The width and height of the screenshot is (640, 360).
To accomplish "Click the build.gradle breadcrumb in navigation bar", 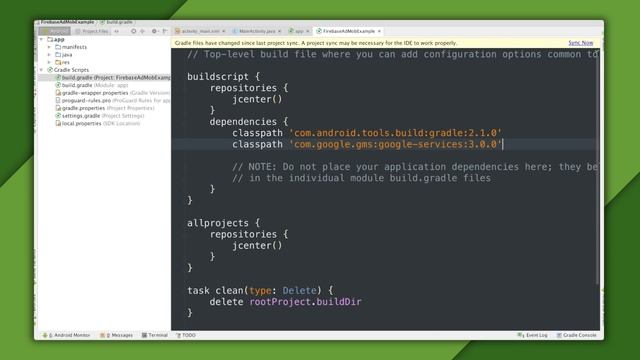I will tap(117, 22).
